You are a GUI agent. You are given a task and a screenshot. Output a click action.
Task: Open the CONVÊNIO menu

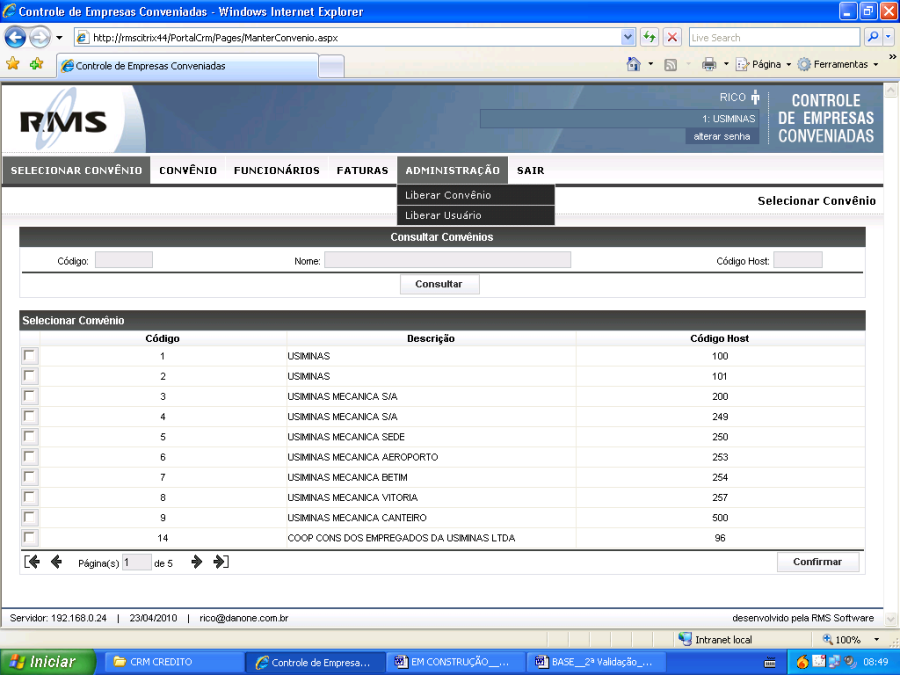(188, 170)
